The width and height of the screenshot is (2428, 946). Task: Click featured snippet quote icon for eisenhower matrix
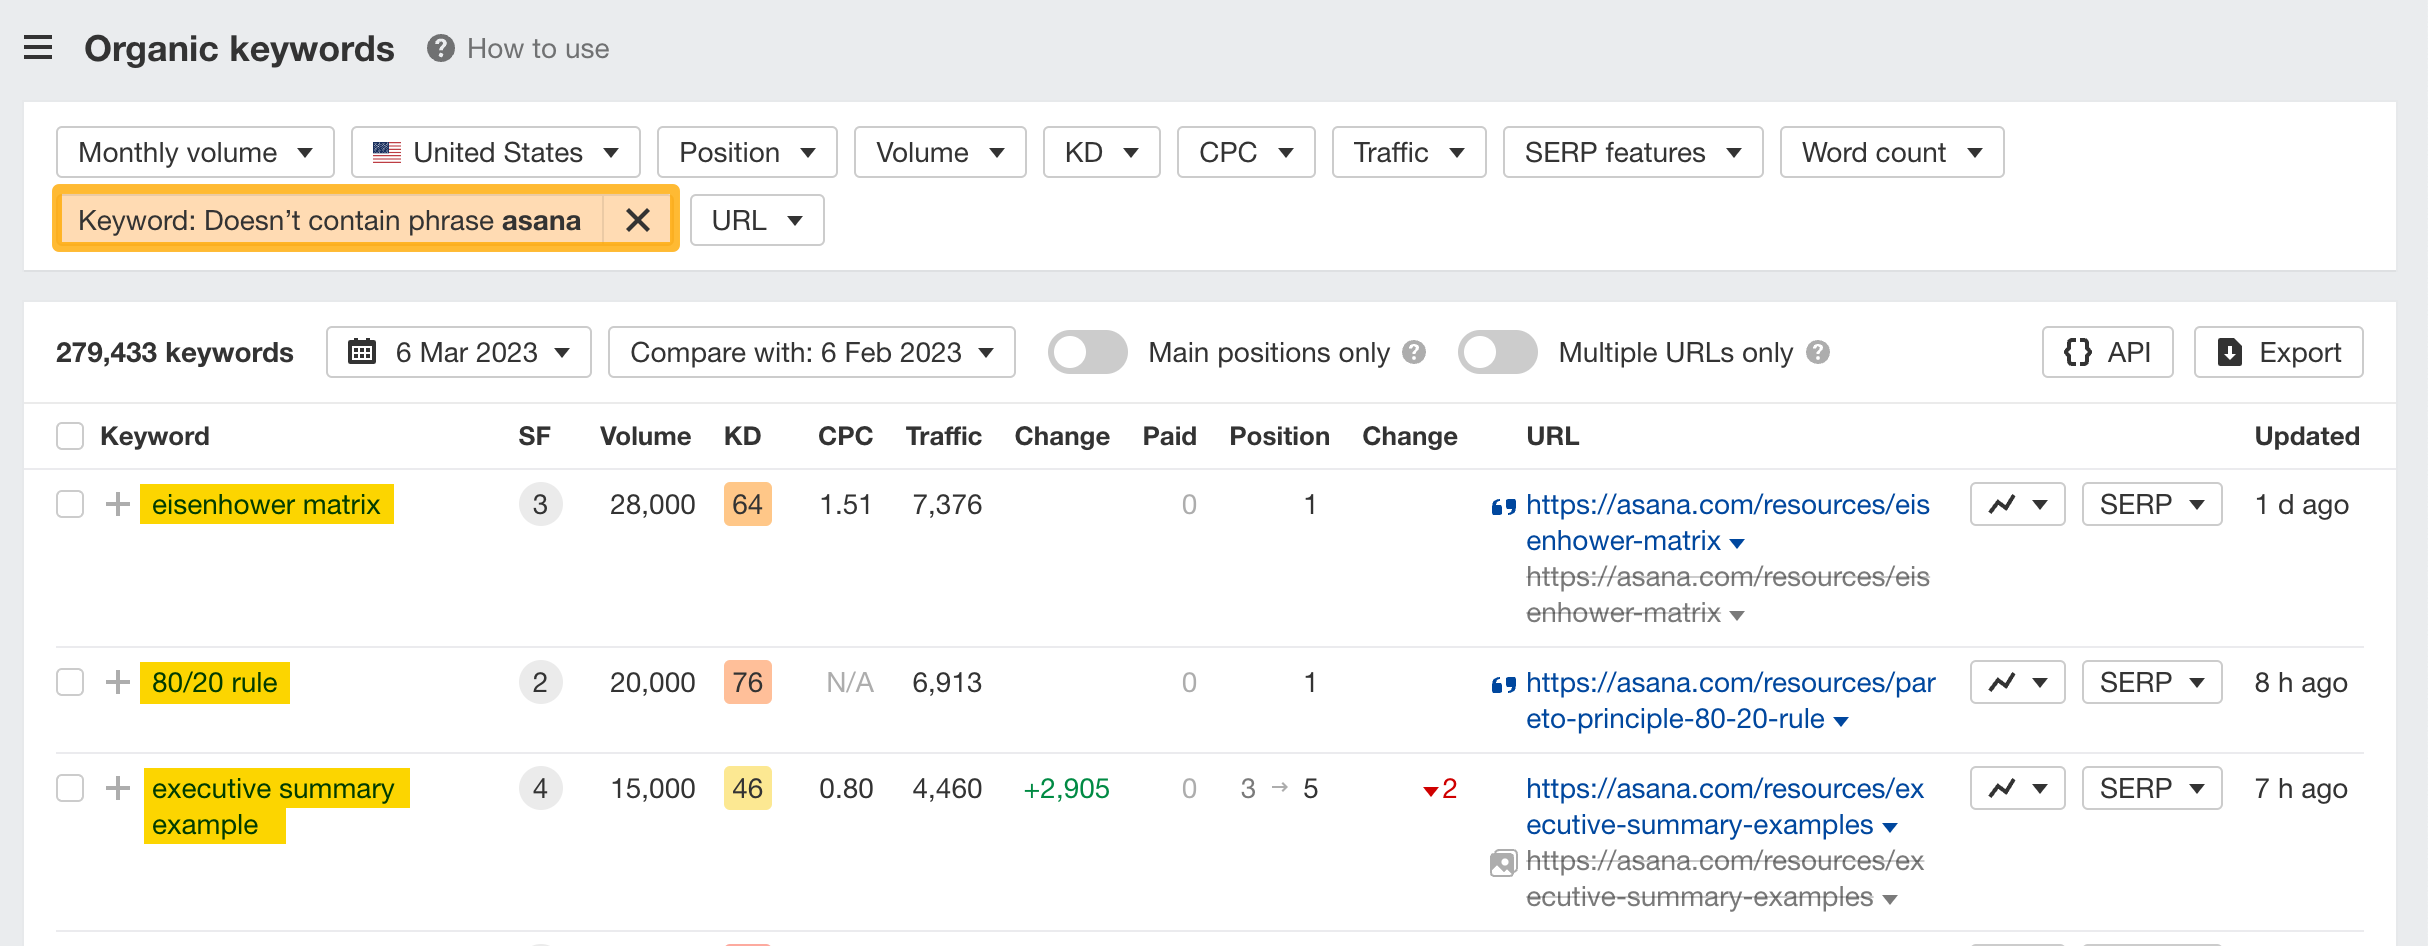[x=1503, y=507]
